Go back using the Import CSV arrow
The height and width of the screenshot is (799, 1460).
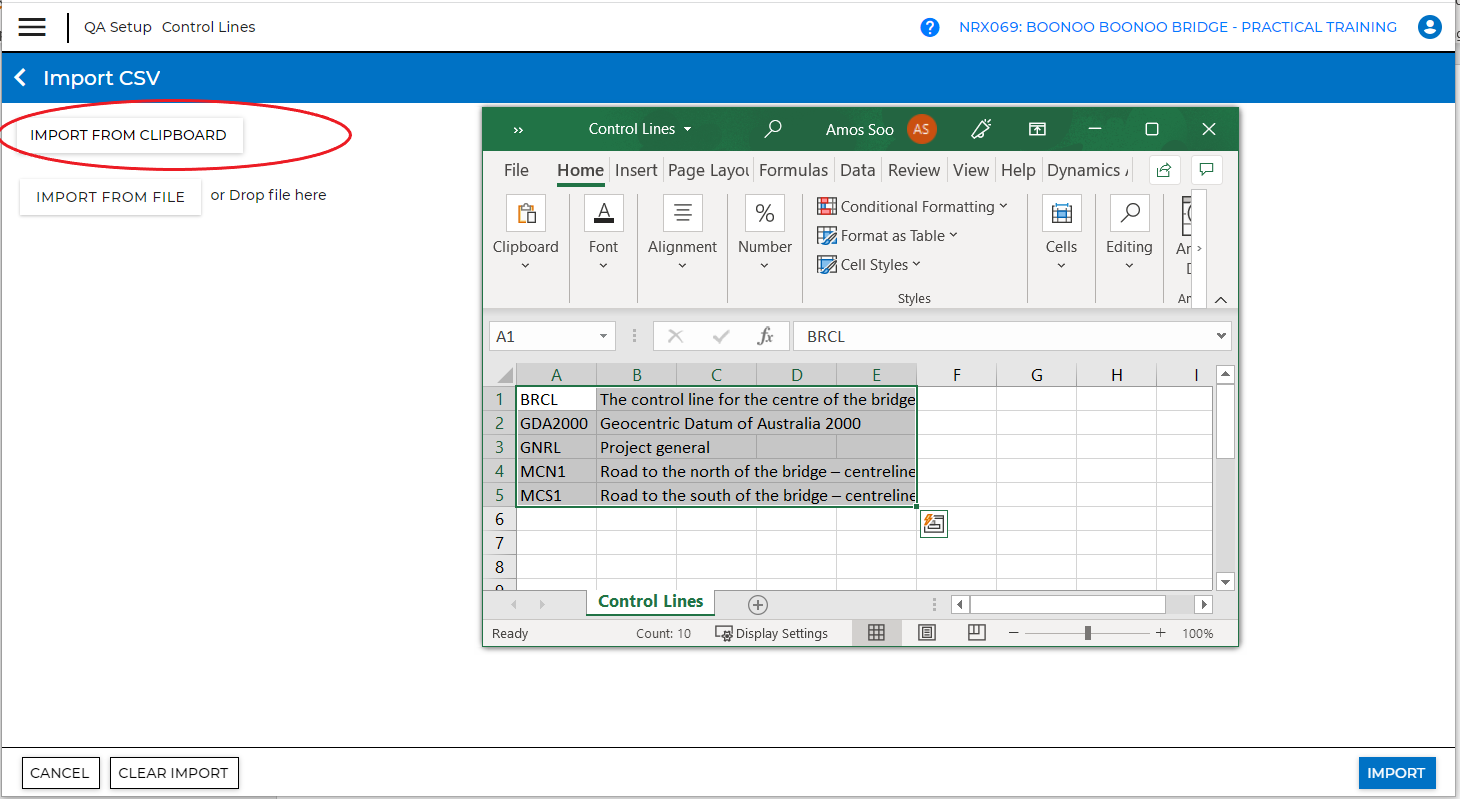pyautogui.click(x=21, y=78)
